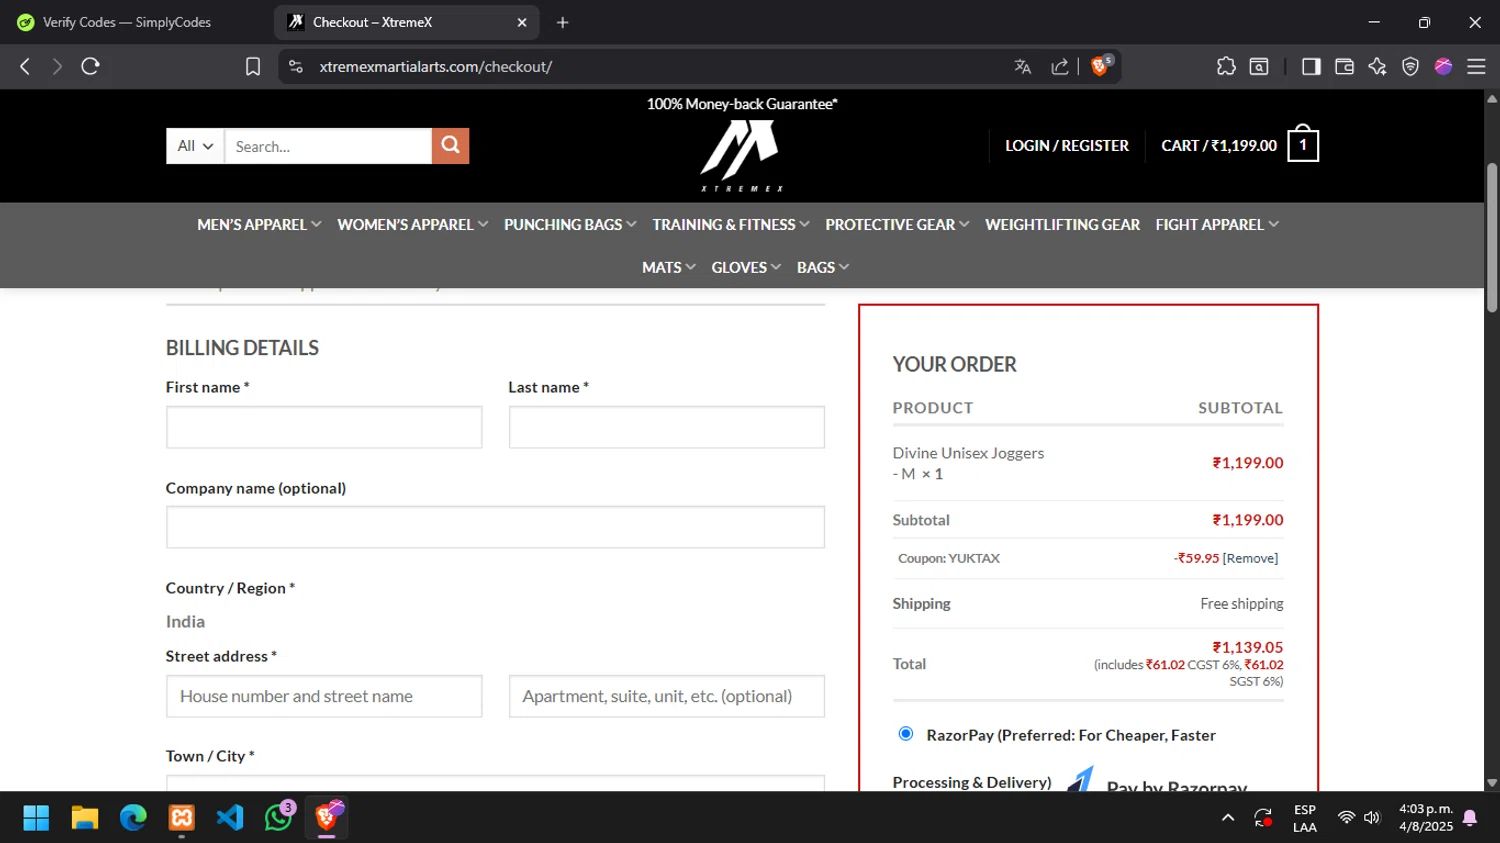Open a new browser tab

pos(562,22)
